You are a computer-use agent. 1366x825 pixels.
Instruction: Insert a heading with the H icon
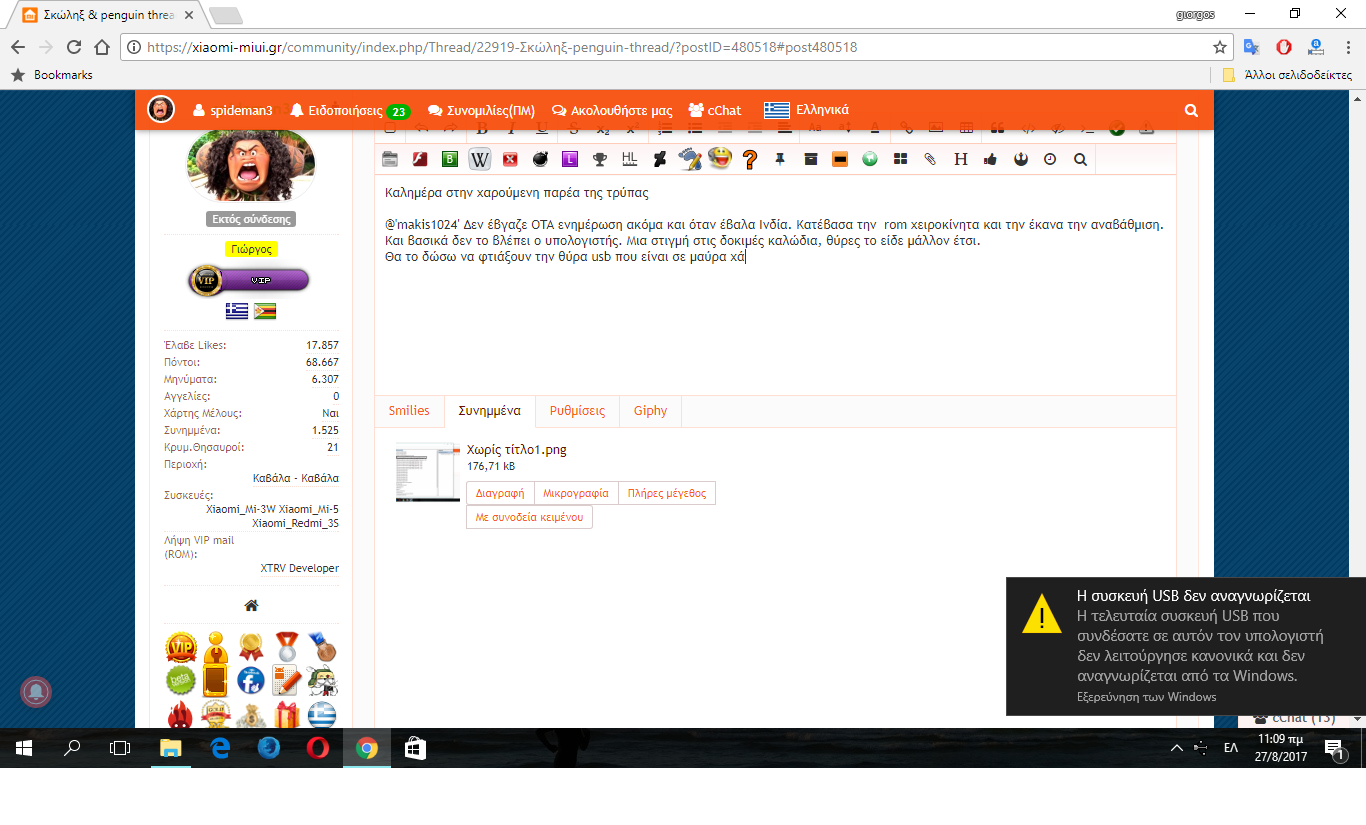click(960, 159)
